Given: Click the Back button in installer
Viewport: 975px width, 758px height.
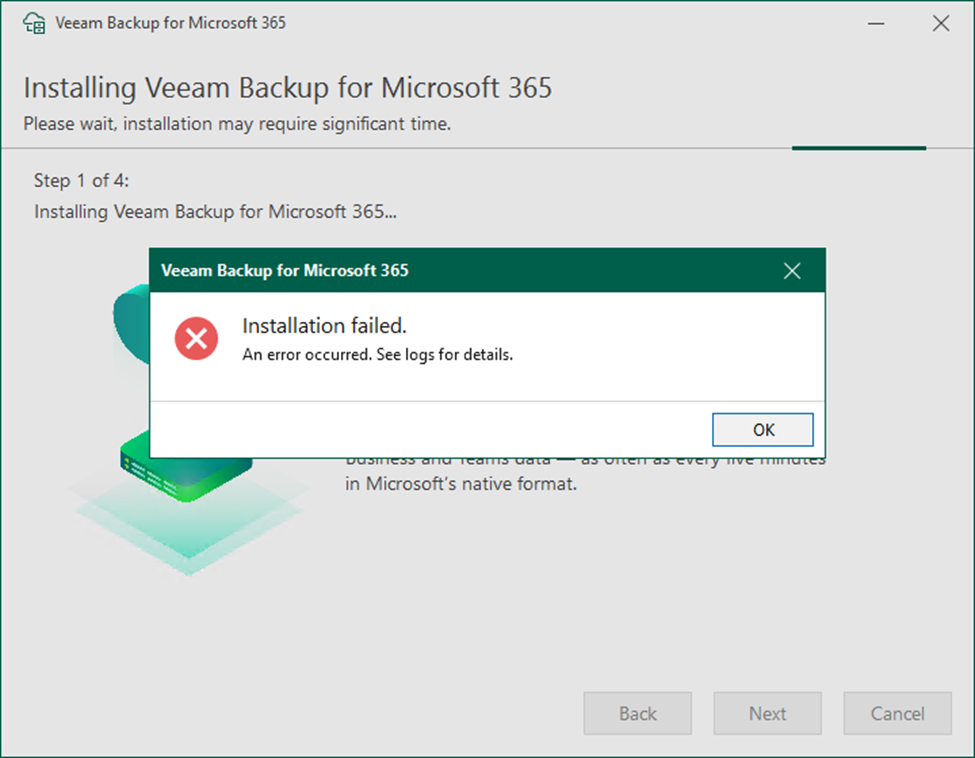Looking at the screenshot, I should [637, 713].
